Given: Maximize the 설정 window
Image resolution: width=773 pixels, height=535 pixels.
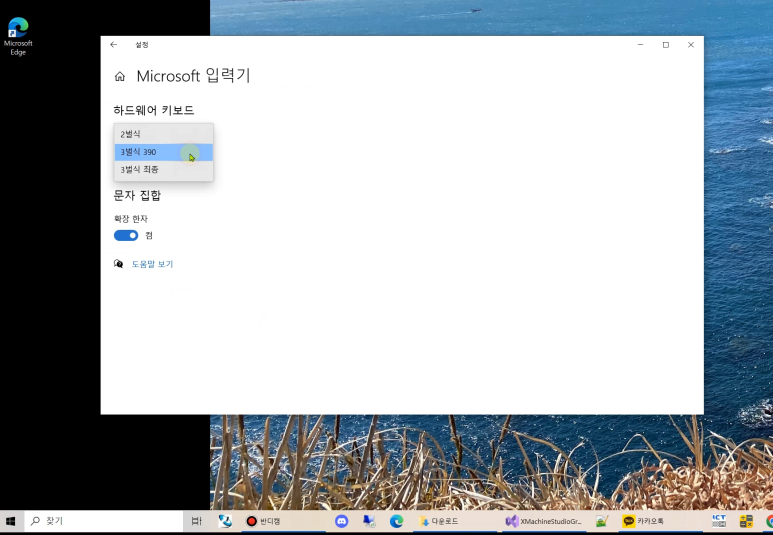Looking at the screenshot, I should click(x=666, y=44).
